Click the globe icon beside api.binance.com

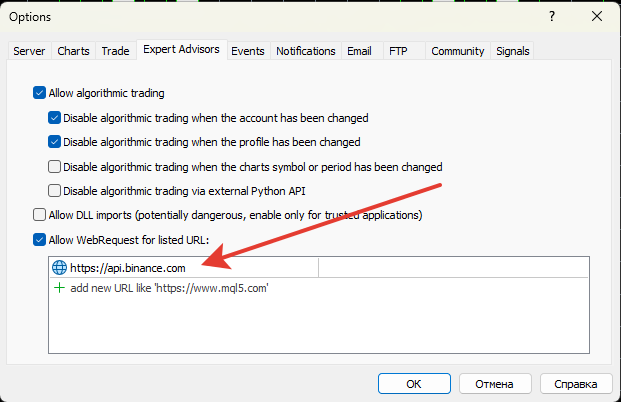point(59,268)
